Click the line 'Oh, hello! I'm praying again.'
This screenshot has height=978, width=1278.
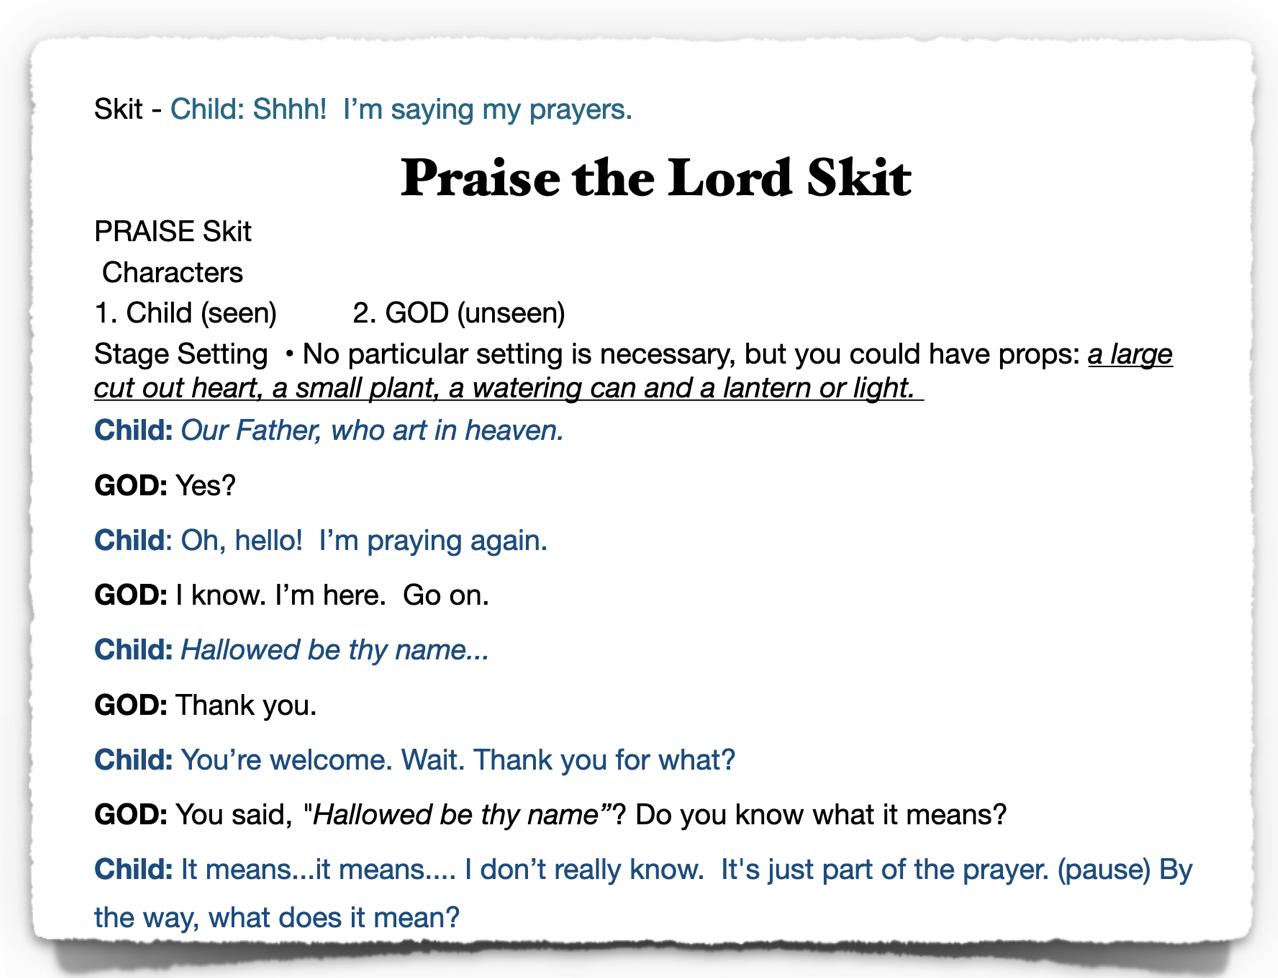[x=364, y=540]
